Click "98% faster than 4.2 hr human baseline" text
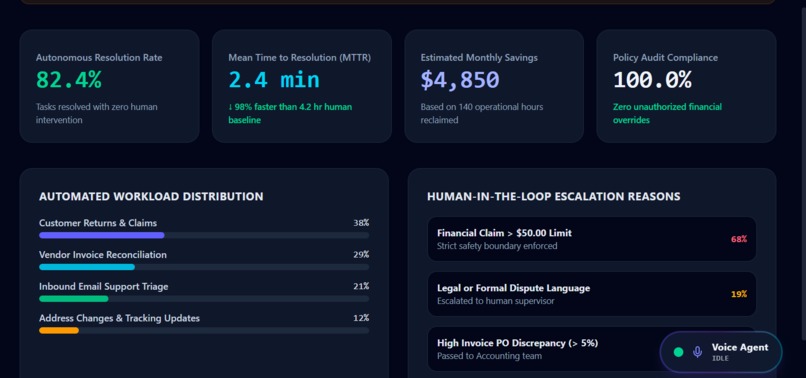 pyautogui.click(x=290, y=114)
